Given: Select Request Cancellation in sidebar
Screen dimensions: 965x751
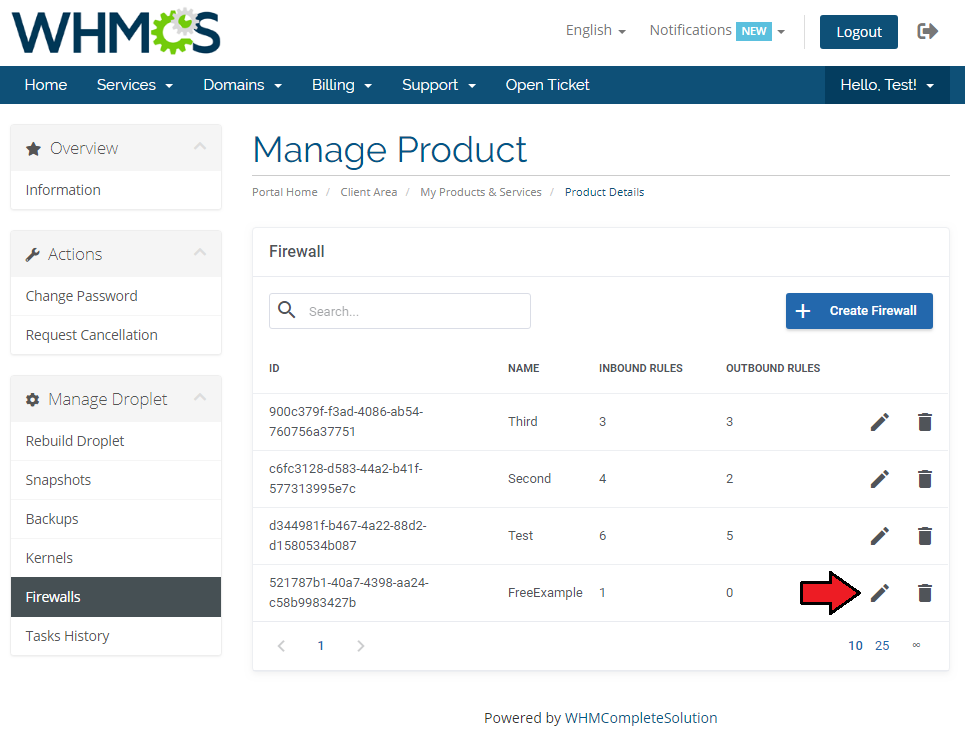Looking at the screenshot, I should [x=116, y=335].
